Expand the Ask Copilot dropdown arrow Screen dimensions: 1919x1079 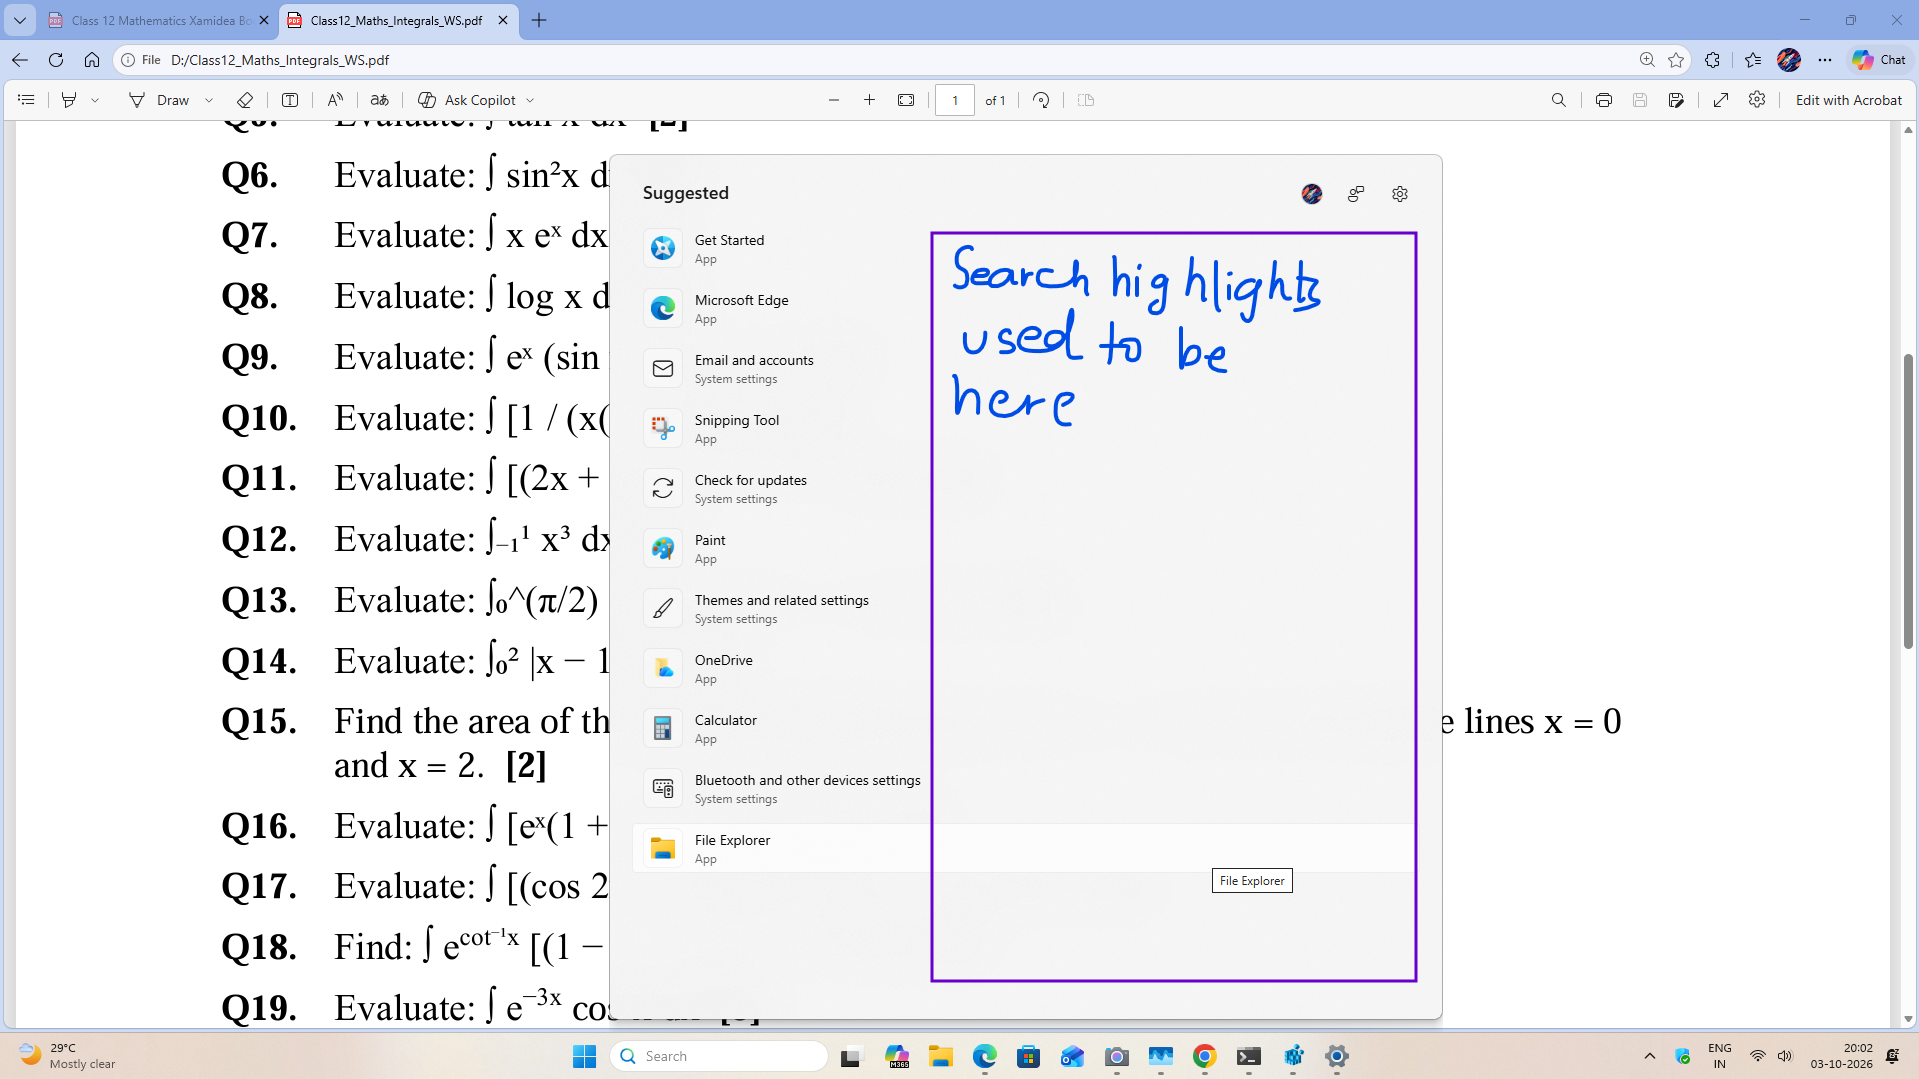(x=530, y=100)
